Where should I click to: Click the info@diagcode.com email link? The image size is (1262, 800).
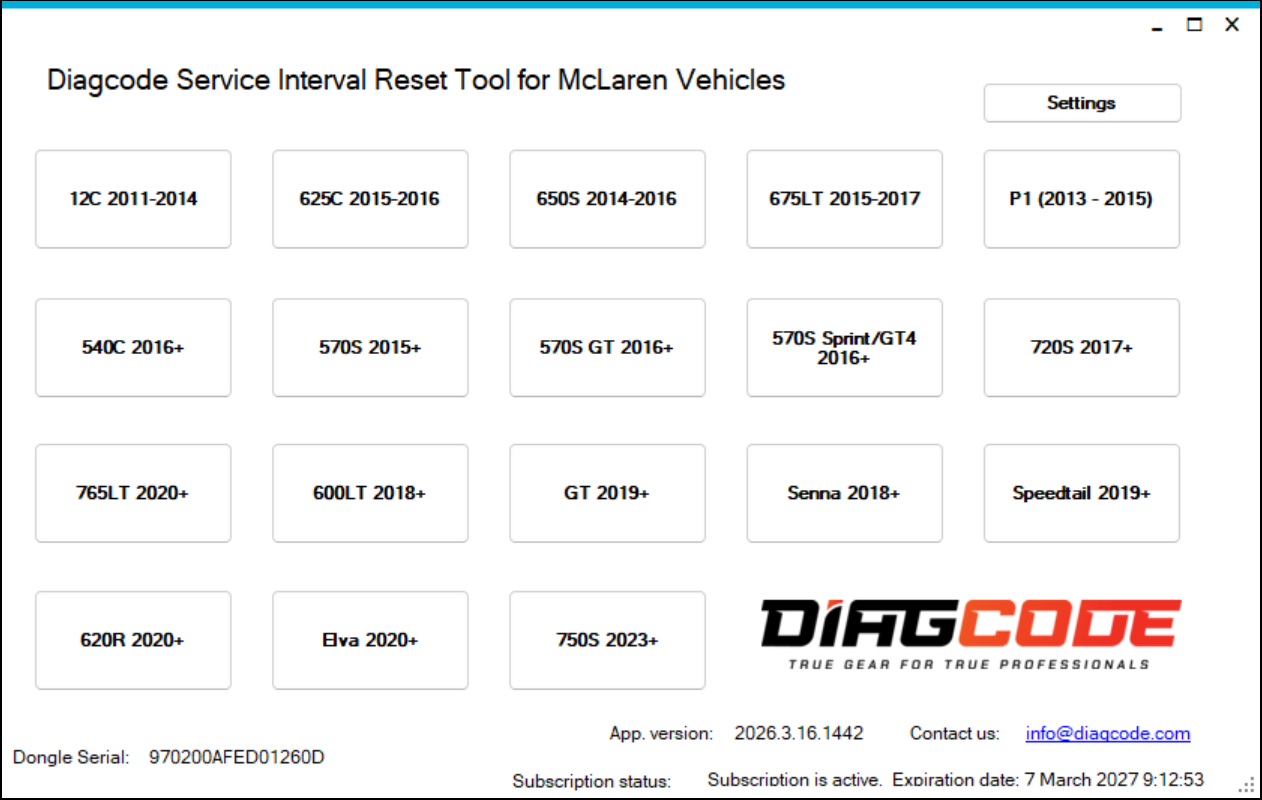[x=1107, y=734]
